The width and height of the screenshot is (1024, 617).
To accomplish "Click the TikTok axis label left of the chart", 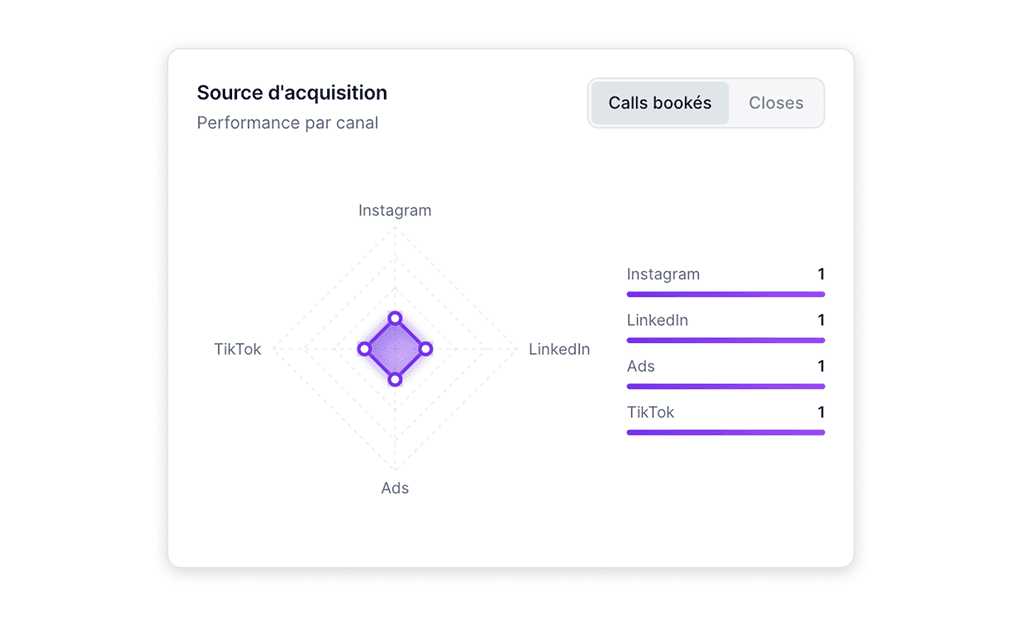I will tap(237, 349).
